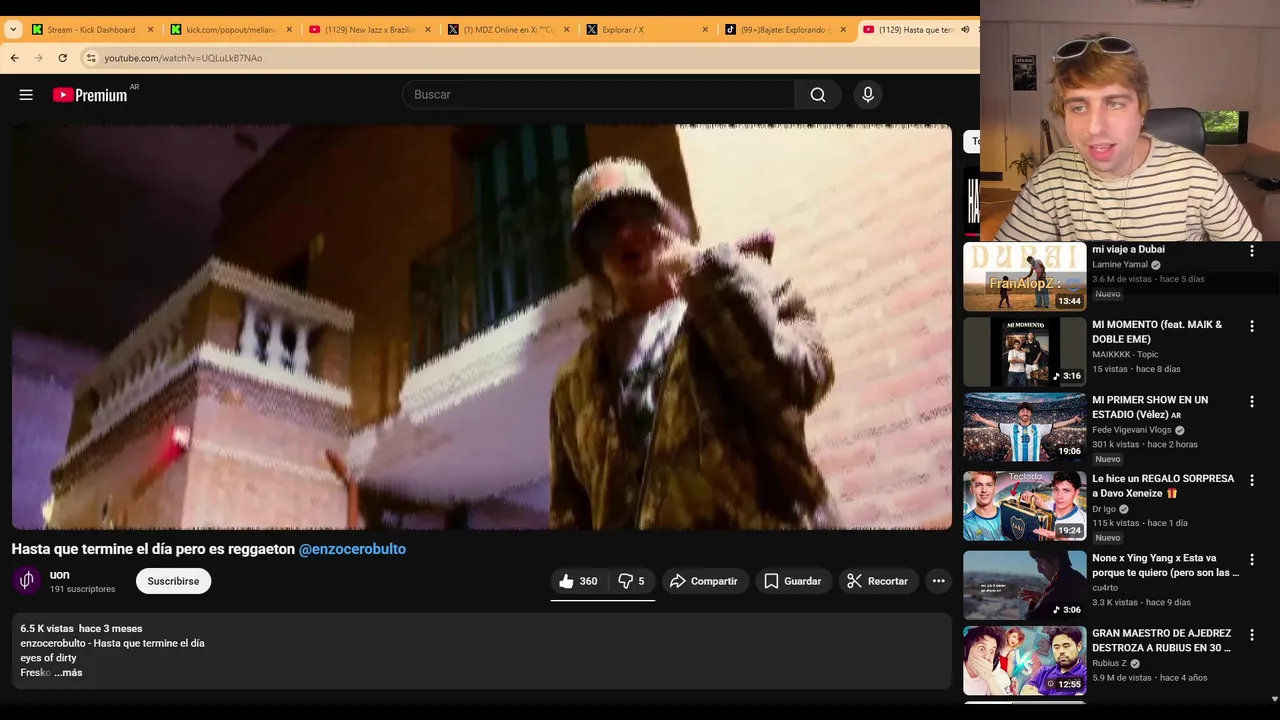The image size is (1280, 720).
Task: Reload the current page
Action: tap(62, 58)
